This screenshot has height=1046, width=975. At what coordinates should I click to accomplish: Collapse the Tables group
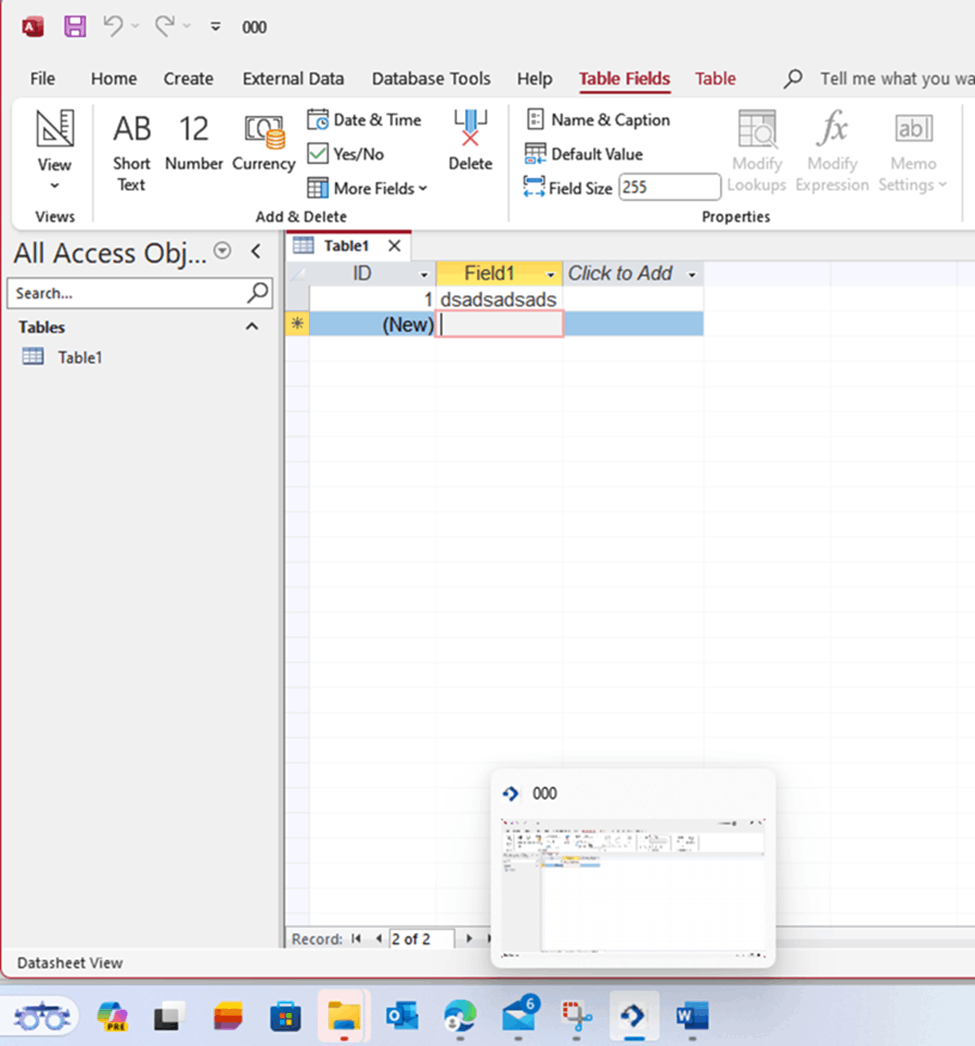click(x=251, y=326)
